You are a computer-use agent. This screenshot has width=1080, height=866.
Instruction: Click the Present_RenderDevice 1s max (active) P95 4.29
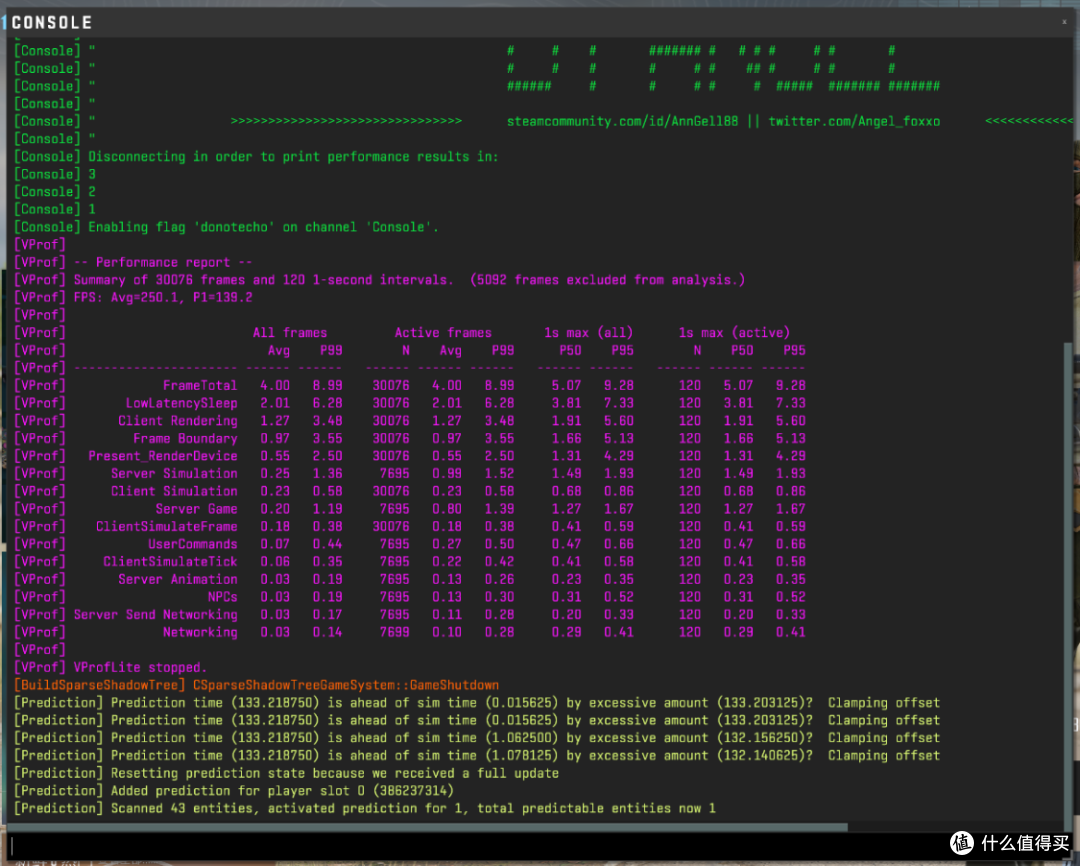coord(791,456)
